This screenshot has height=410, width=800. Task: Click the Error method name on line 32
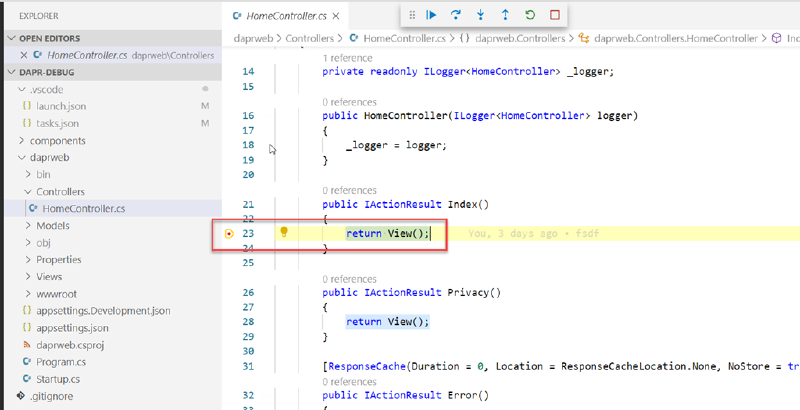tap(462, 395)
